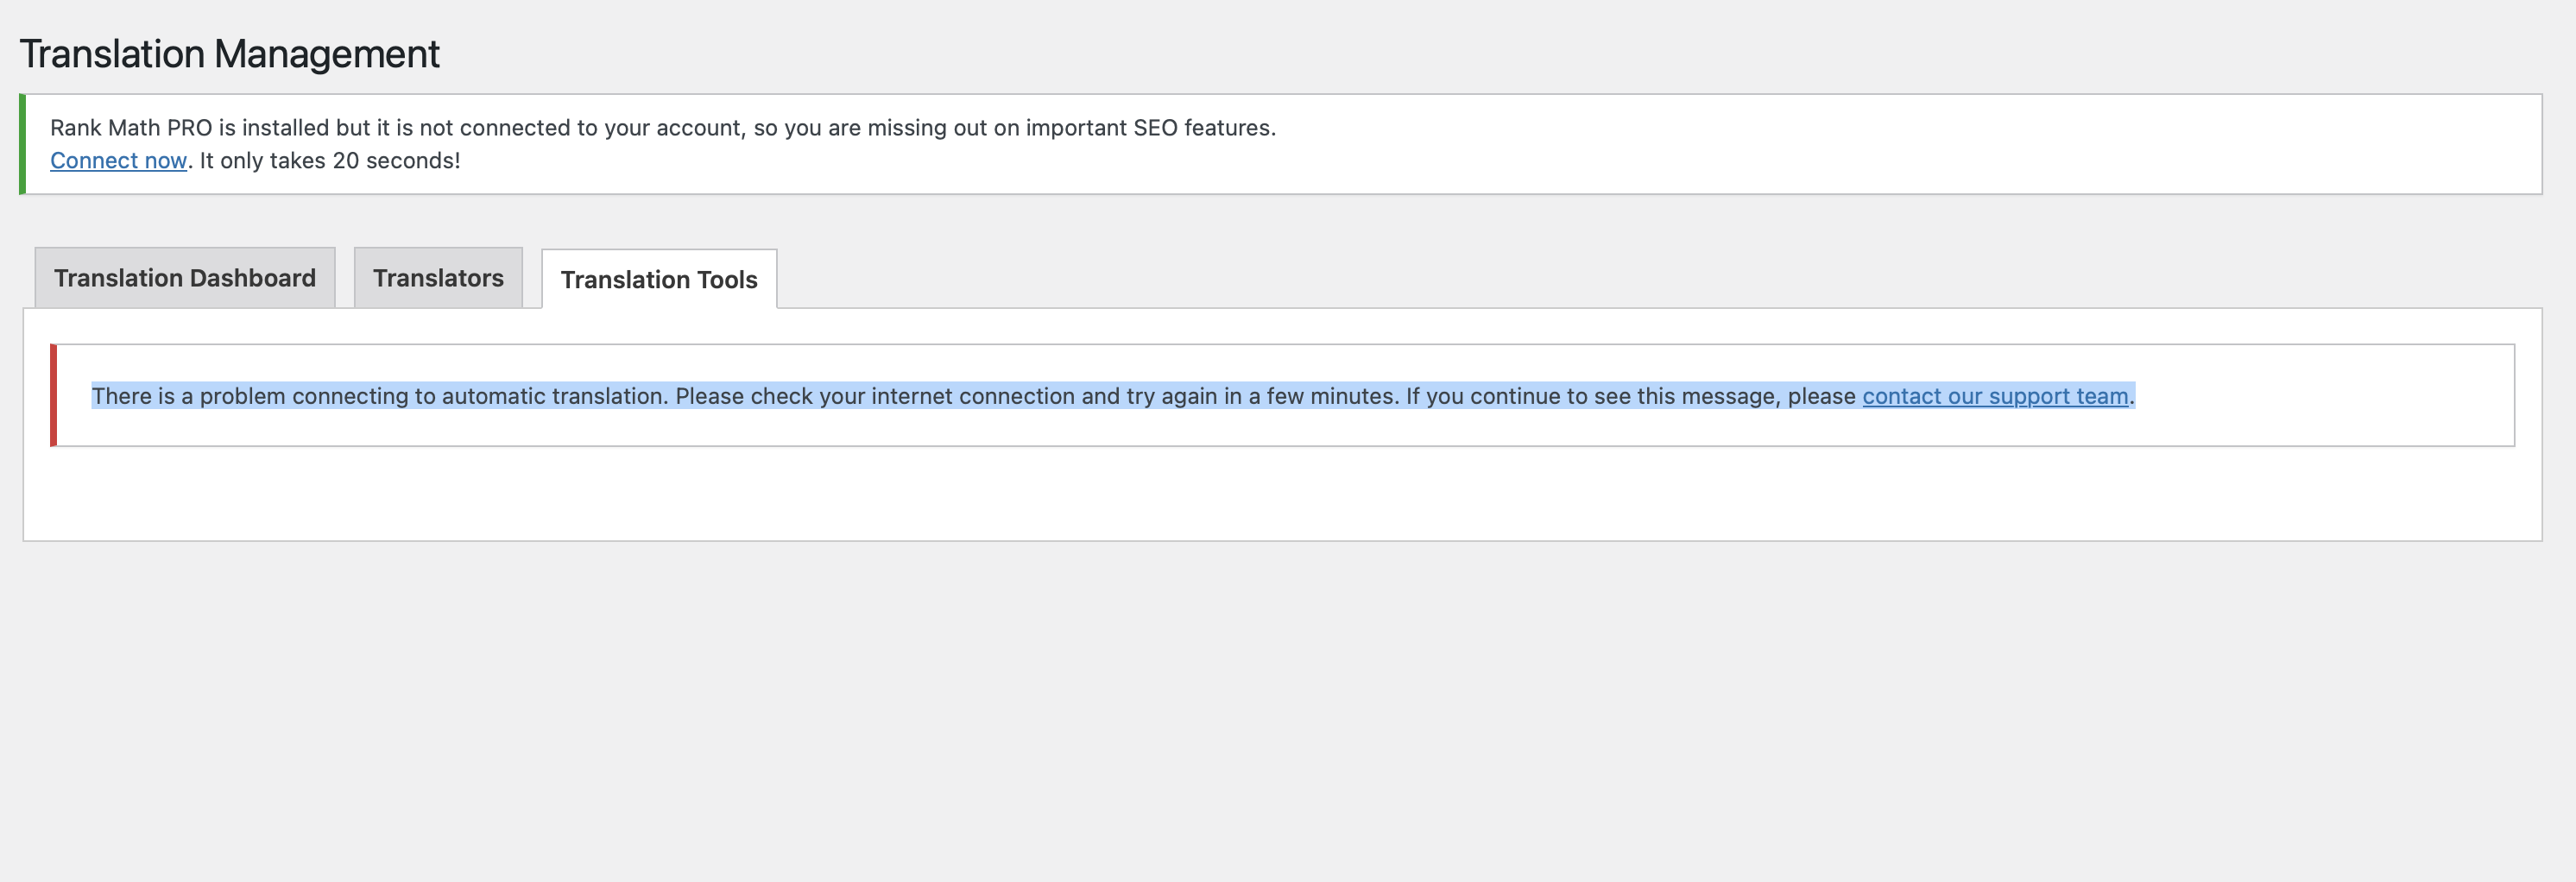This screenshot has height=882, width=2576.
Task: Click the red left border of error notice
Action: point(53,395)
